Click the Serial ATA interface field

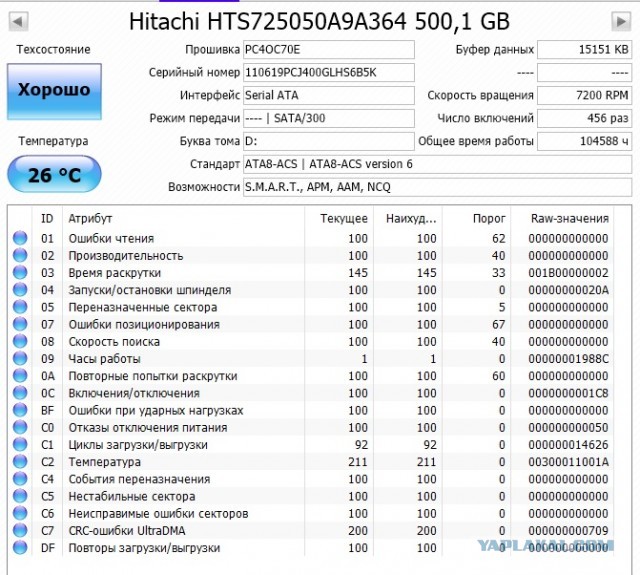(x=329, y=95)
